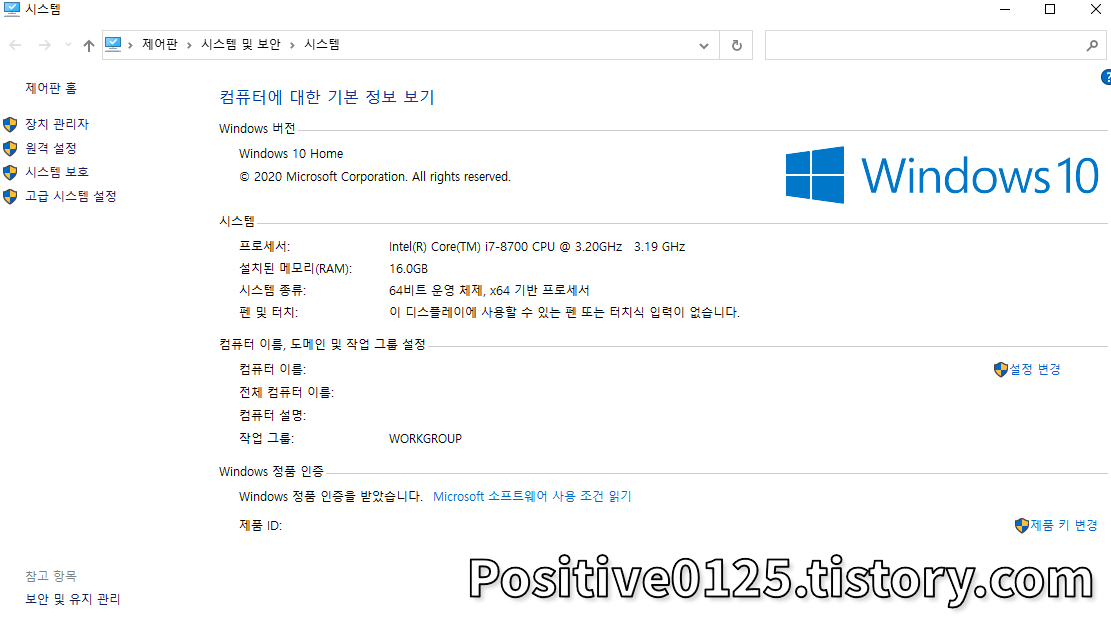Viewport: 1111px width, 618px height.
Task: Click 제품 키 변경 link
Action: [1064, 525]
